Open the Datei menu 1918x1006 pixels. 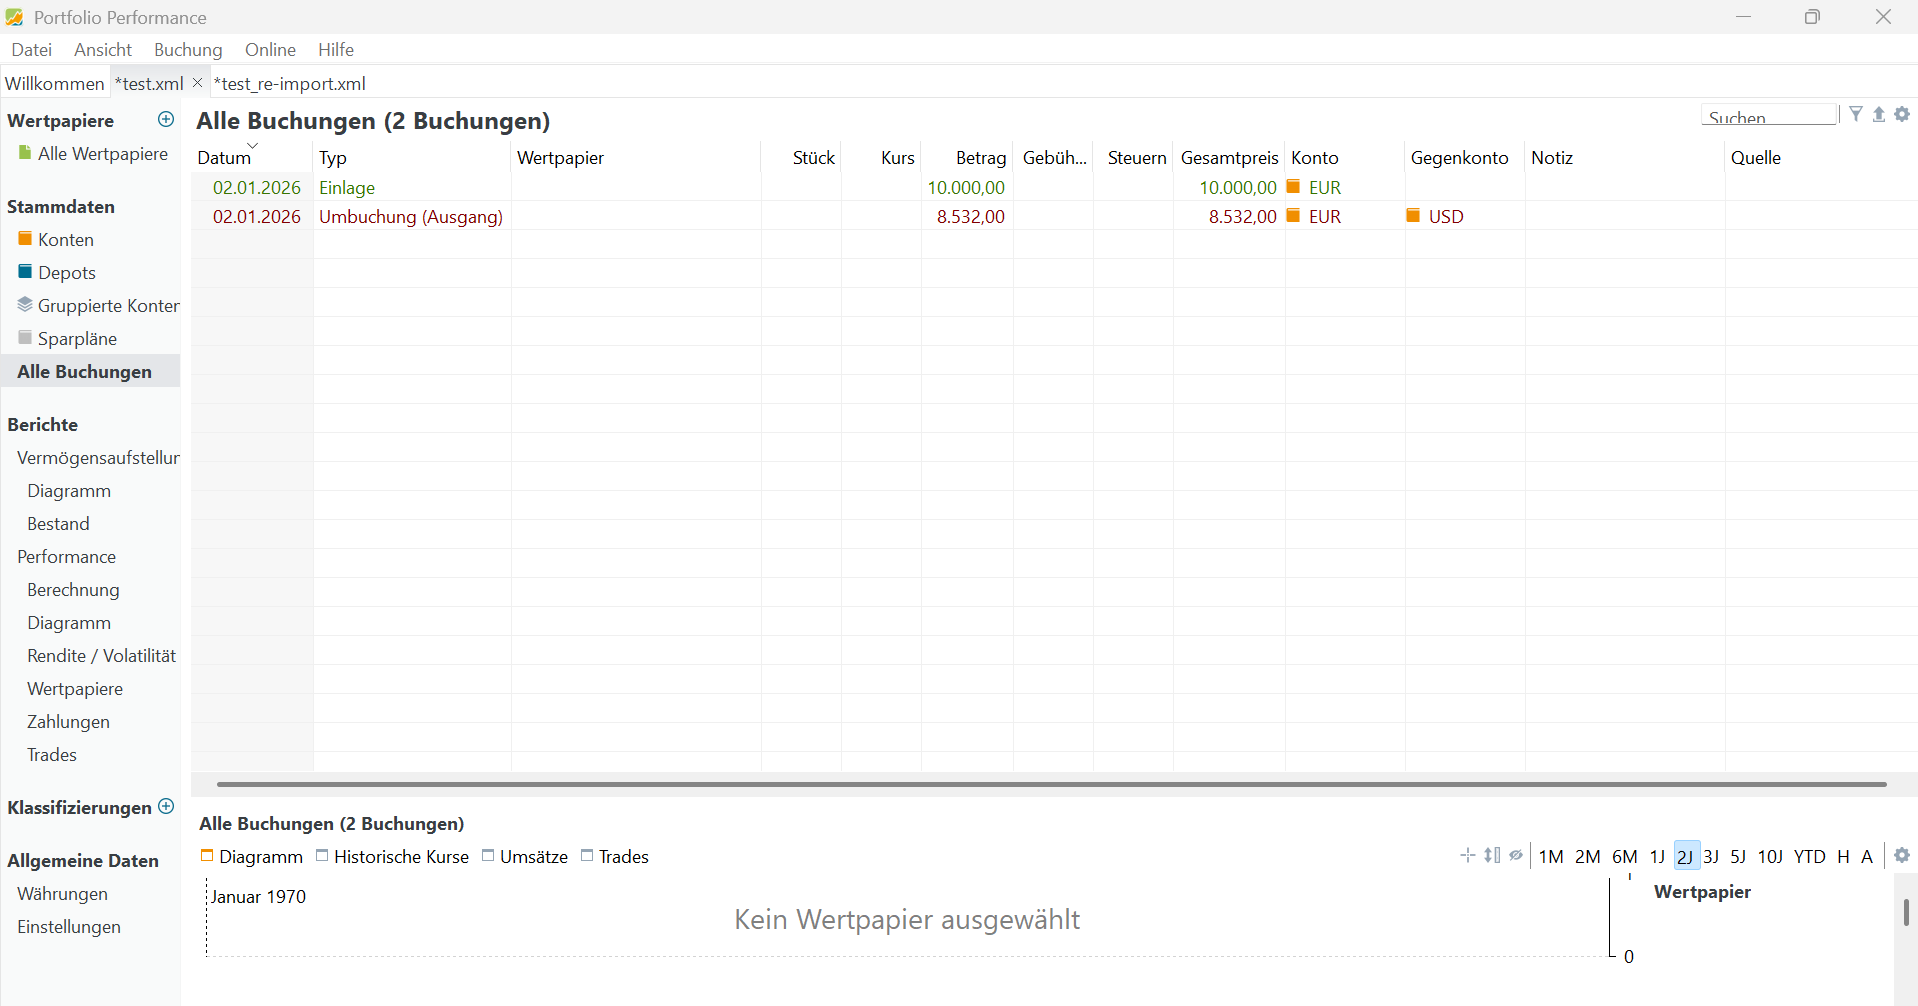pyautogui.click(x=31, y=50)
